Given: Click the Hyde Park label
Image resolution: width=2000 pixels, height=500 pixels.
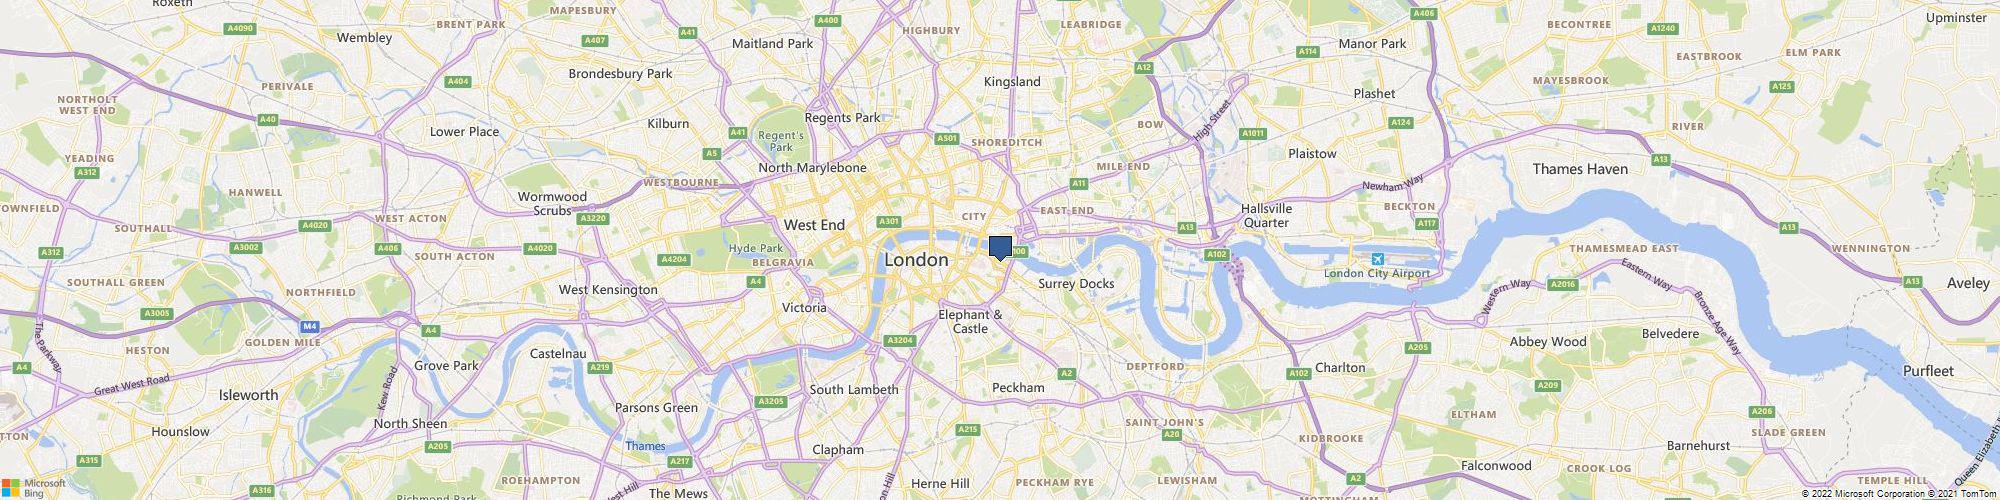Looking at the screenshot, I should coord(756,248).
